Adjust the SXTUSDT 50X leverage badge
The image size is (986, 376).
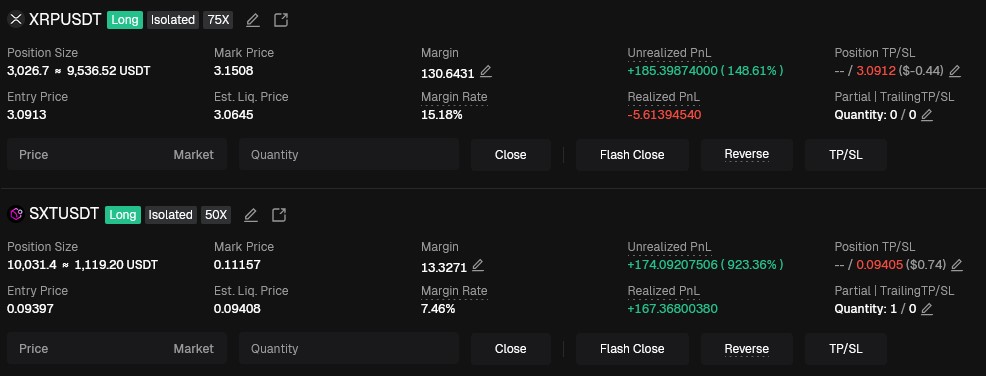point(216,215)
